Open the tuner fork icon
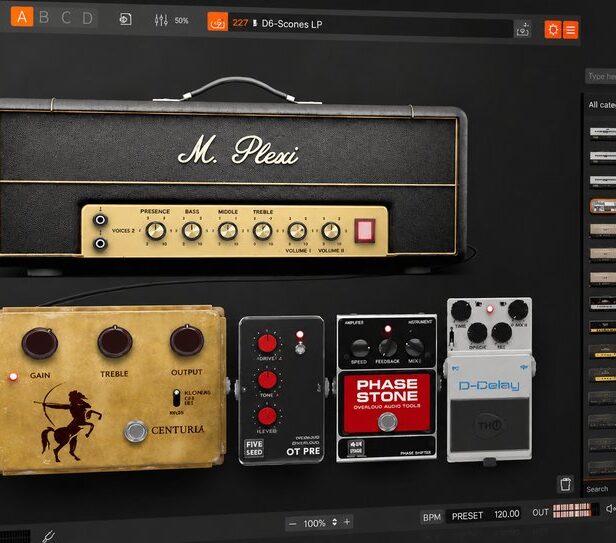The height and width of the screenshot is (543, 616). [49, 537]
